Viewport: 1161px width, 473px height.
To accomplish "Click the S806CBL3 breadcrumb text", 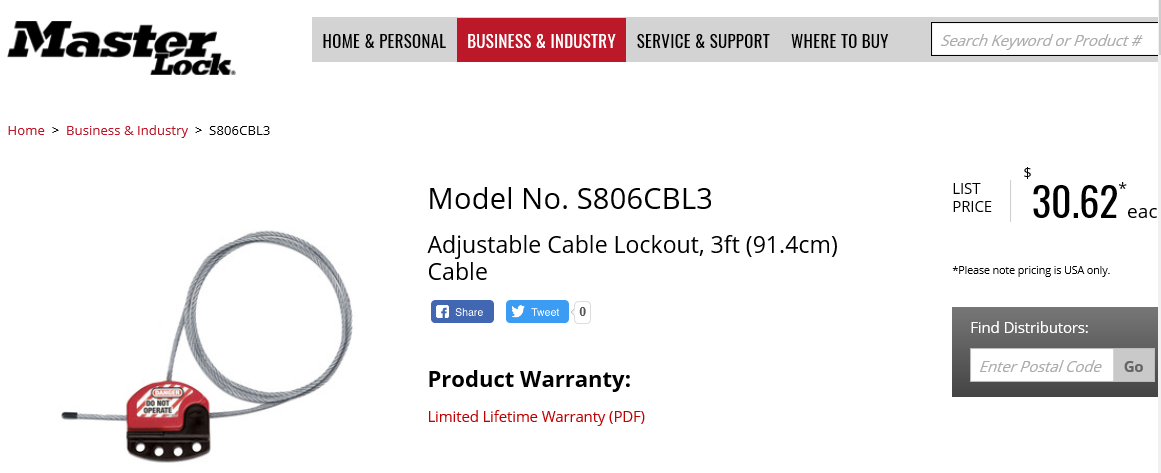I will pyautogui.click(x=239, y=130).
